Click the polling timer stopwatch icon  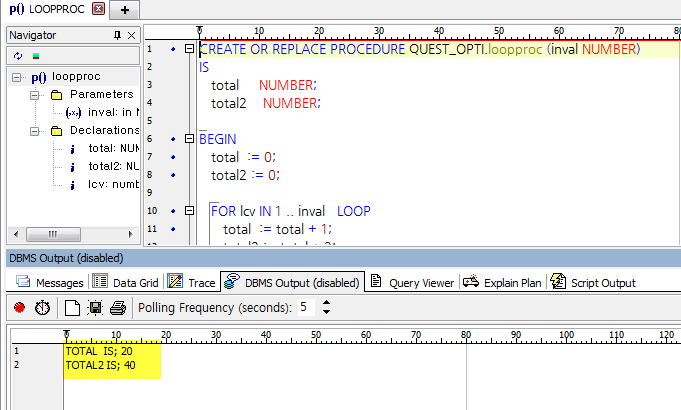point(42,307)
